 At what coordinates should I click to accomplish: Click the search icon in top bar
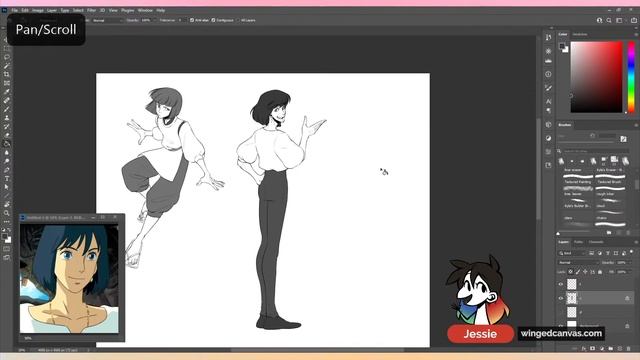coord(609,20)
